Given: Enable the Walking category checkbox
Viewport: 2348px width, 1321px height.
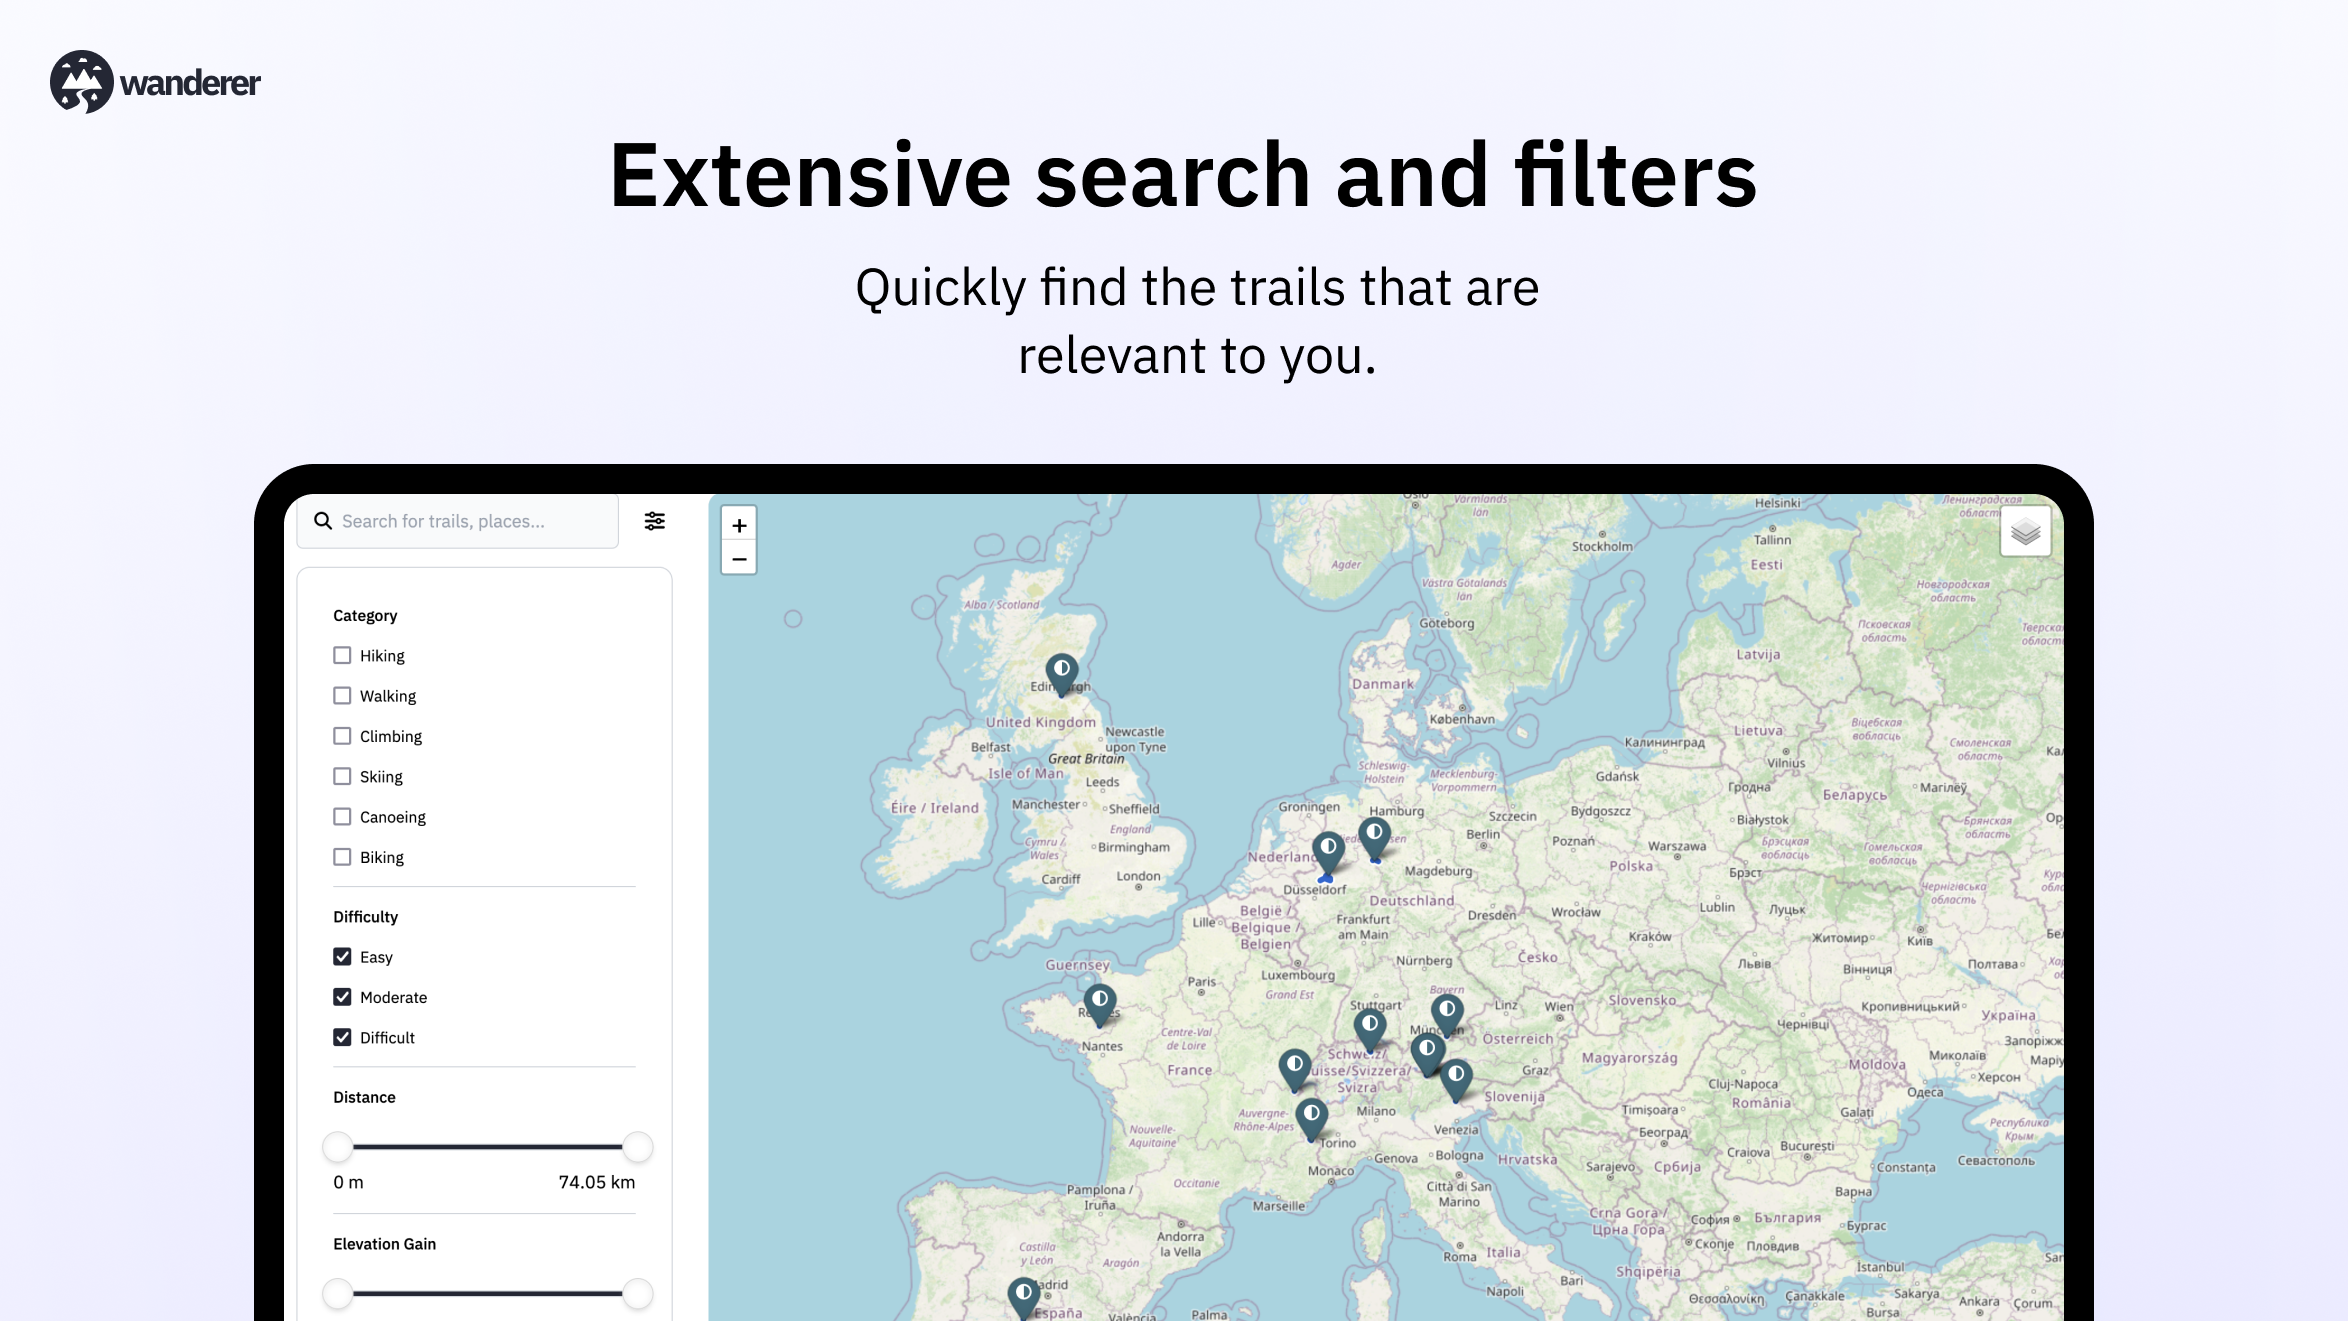Looking at the screenshot, I should (342, 695).
